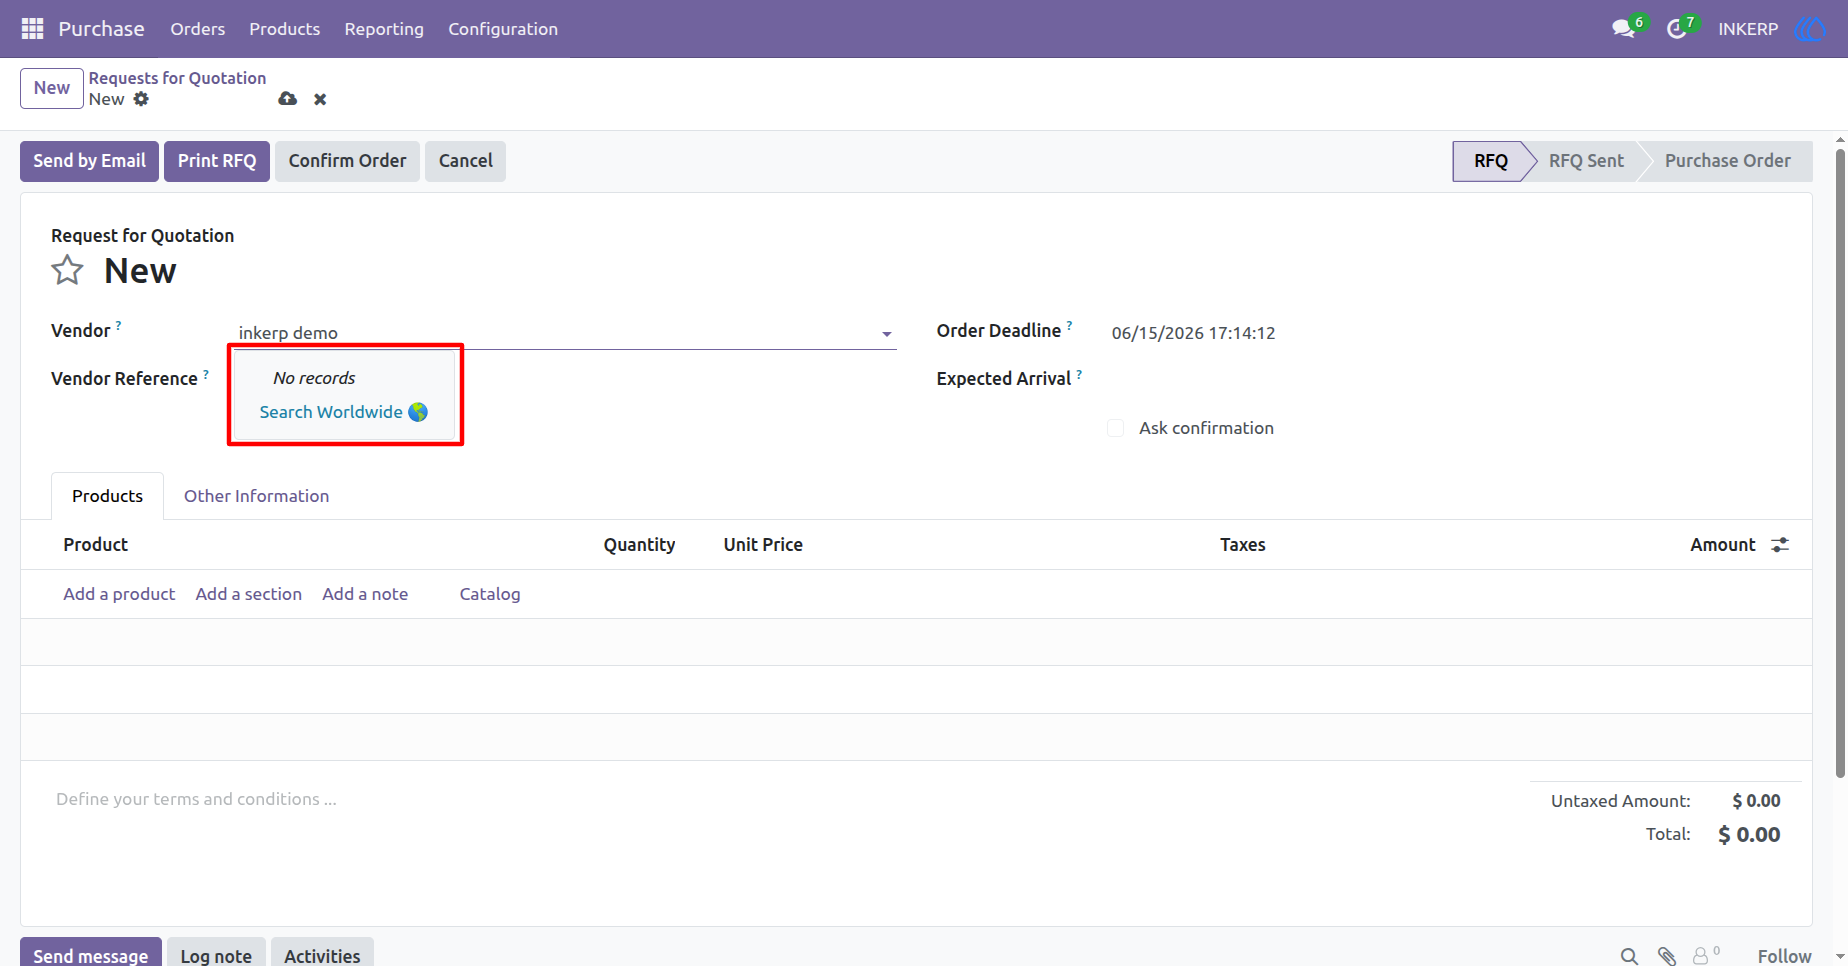Open the activities clock icon
The width and height of the screenshot is (1848, 966).
pyautogui.click(x=1677, y=29)
